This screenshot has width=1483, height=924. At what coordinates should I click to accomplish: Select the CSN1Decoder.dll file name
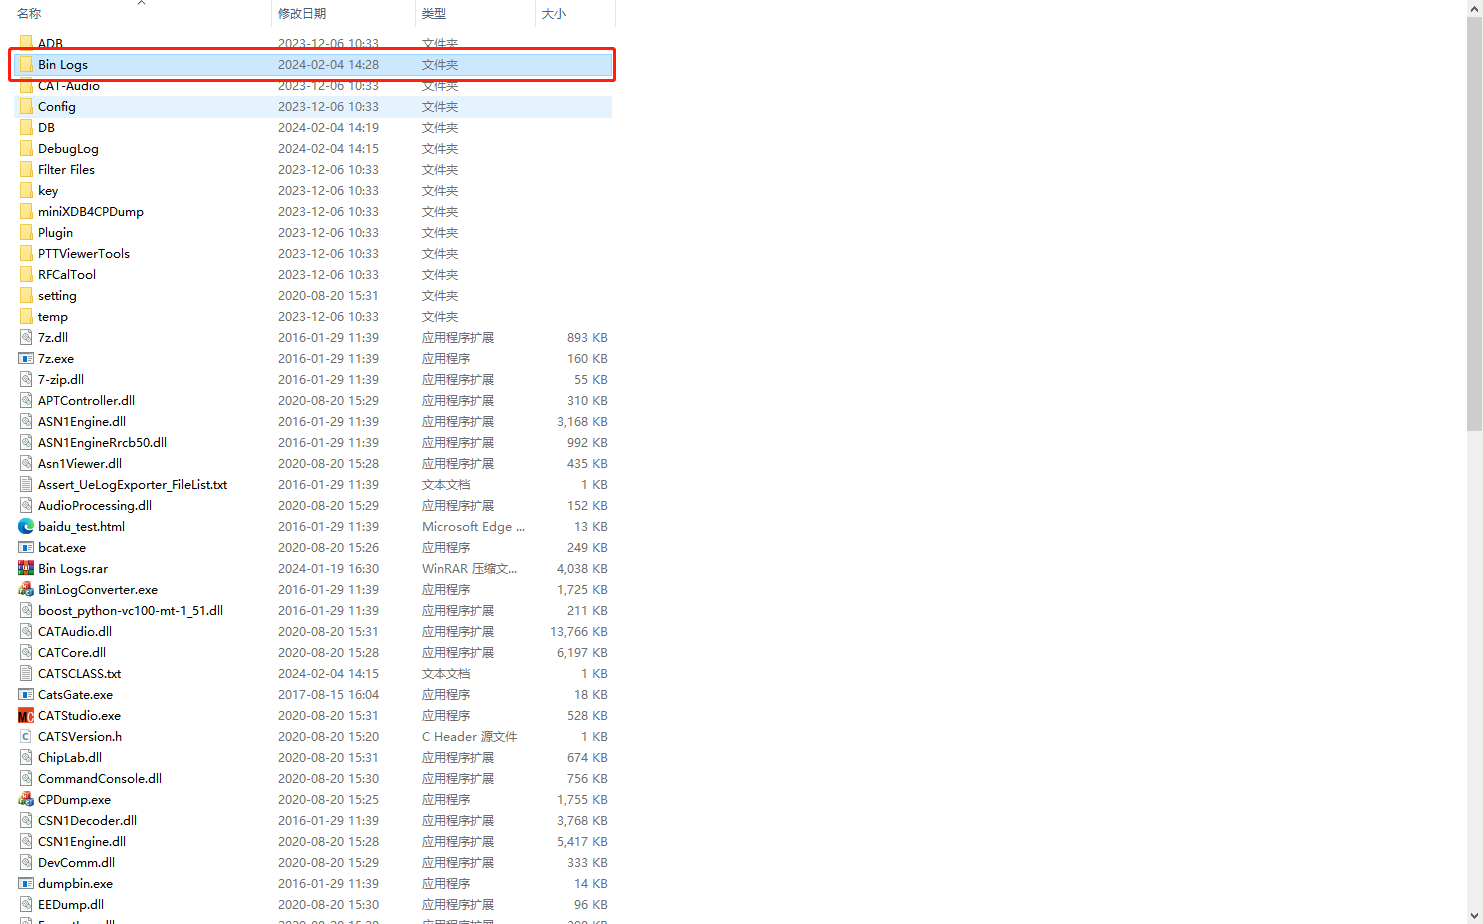click(87, 820)
